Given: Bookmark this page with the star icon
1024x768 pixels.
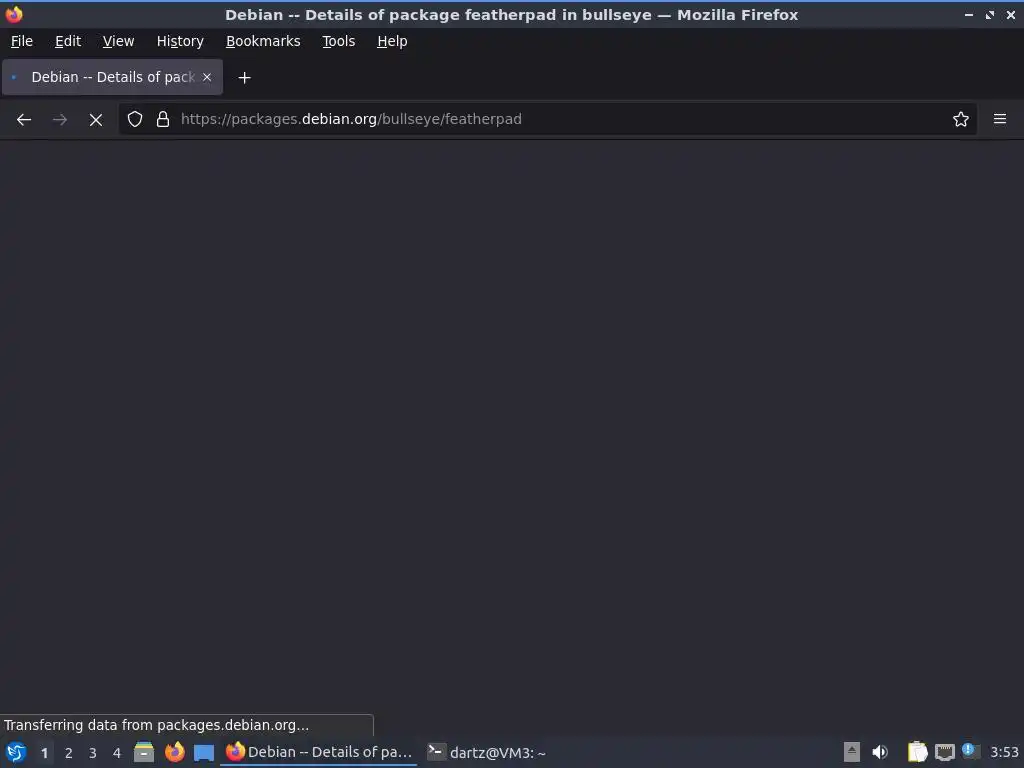Looking at the screenshot, I should click(x=961, y=119).
